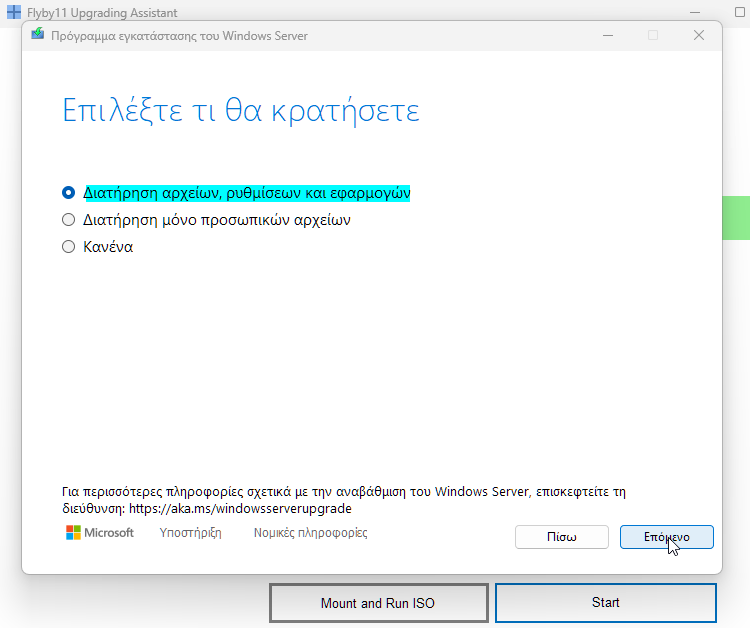Minimize the Flyby11 Upgrading Assistant window
This screenshot has height=628, width=750.
pos(695,12)
